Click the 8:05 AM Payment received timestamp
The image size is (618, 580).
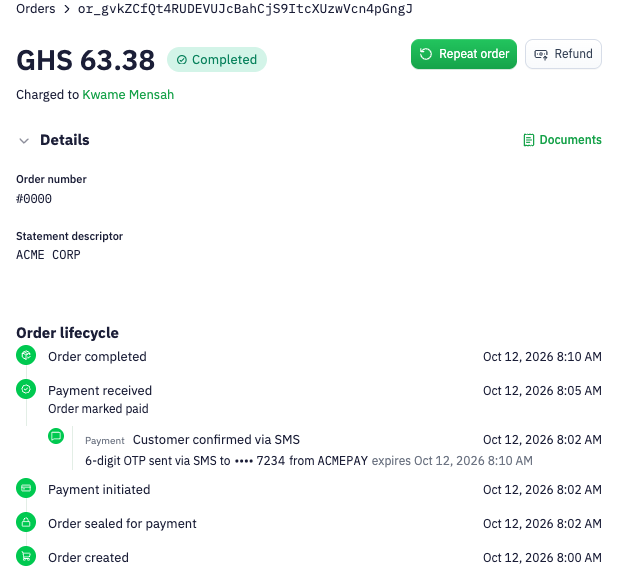tap(542, 390)
